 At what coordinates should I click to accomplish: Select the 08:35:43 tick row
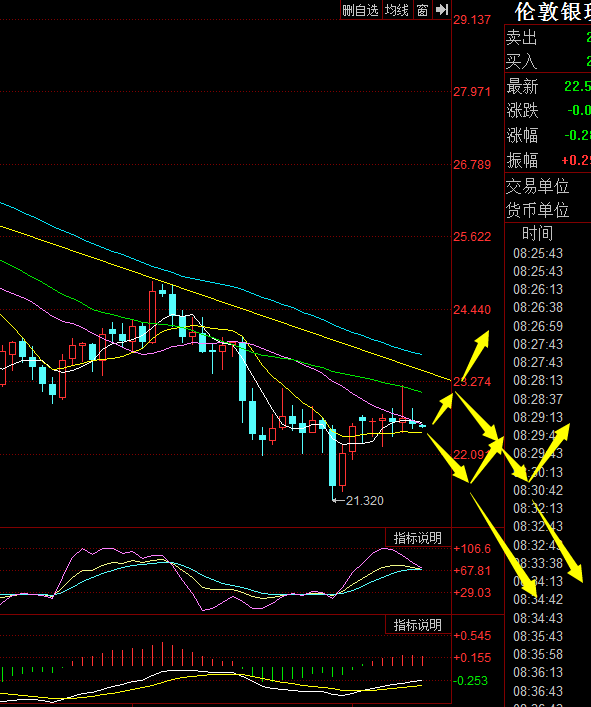tap(538, 637)
